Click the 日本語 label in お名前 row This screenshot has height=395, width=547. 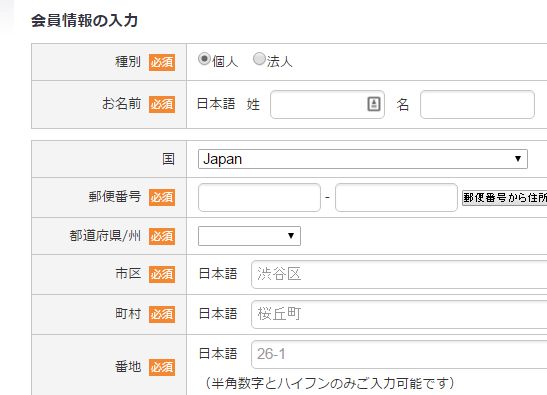point(216,104)
